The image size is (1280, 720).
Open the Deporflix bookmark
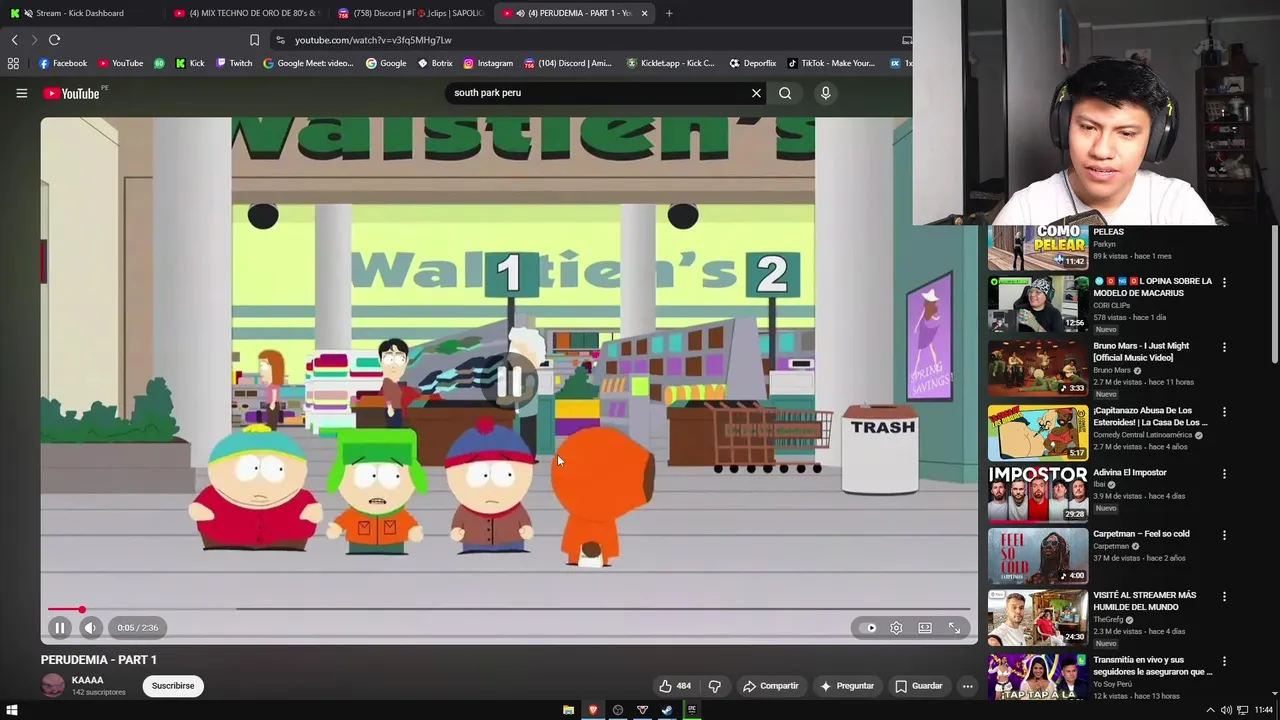[x=752, y=63]
